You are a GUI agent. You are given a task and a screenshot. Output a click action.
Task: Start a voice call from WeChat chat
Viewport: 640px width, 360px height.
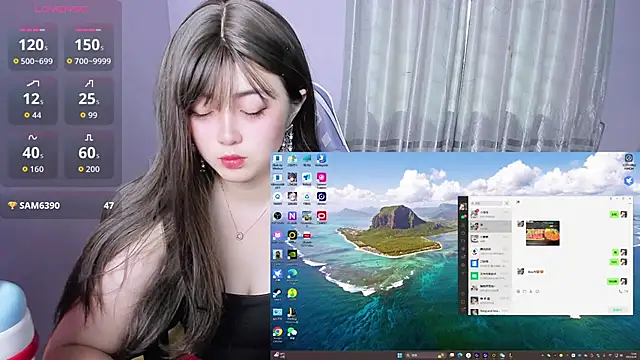click(x=620, y=291)
